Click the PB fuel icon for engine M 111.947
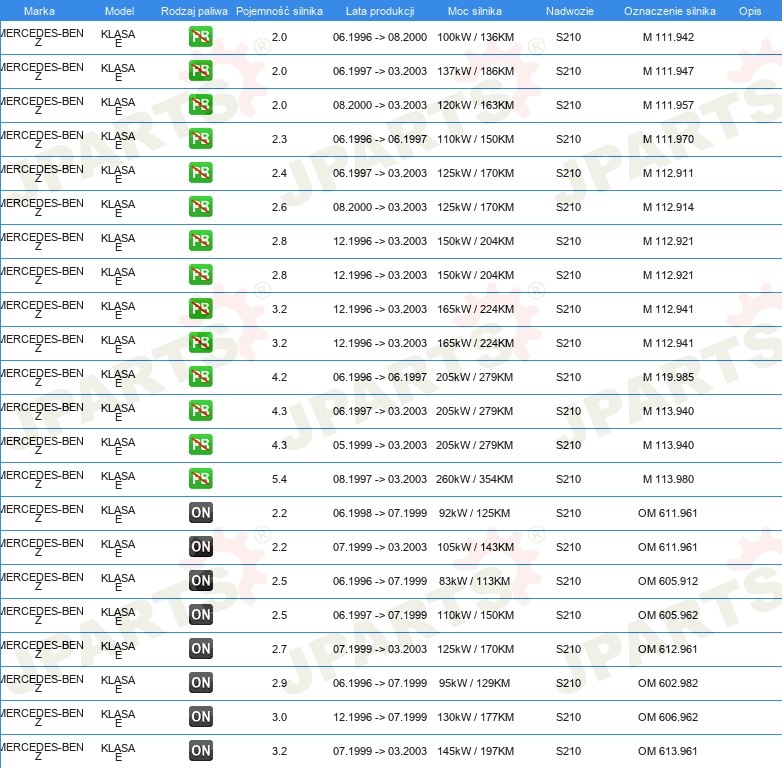 pos(201,72)
